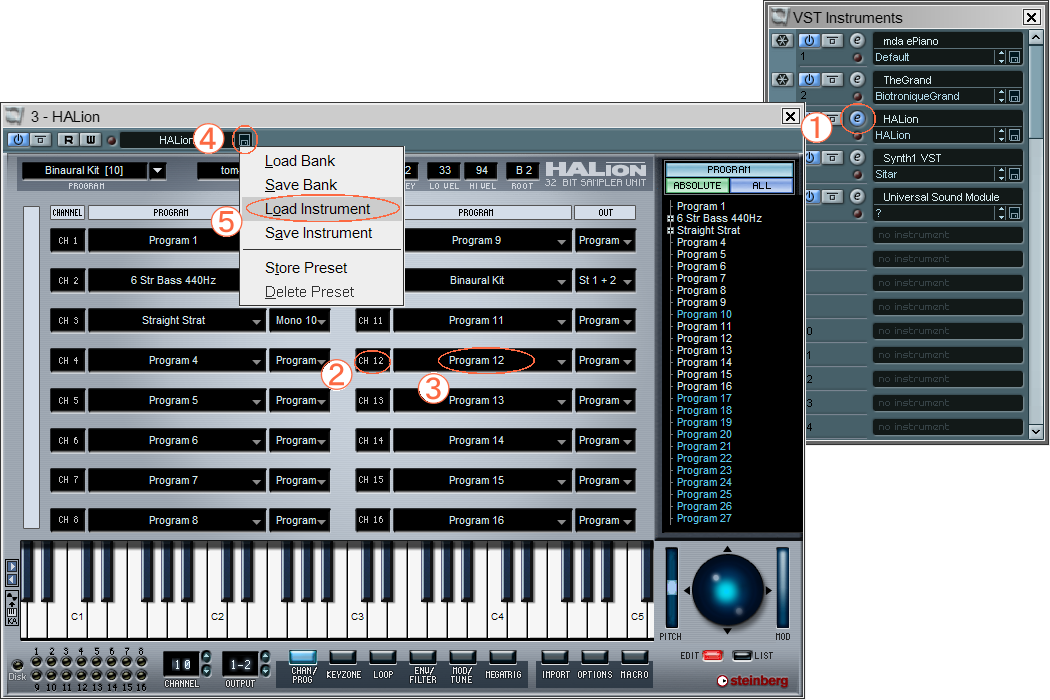Choose Save Bank from the menu
Viewport: 1050px width, 700px height.
[x=321, y=185]
